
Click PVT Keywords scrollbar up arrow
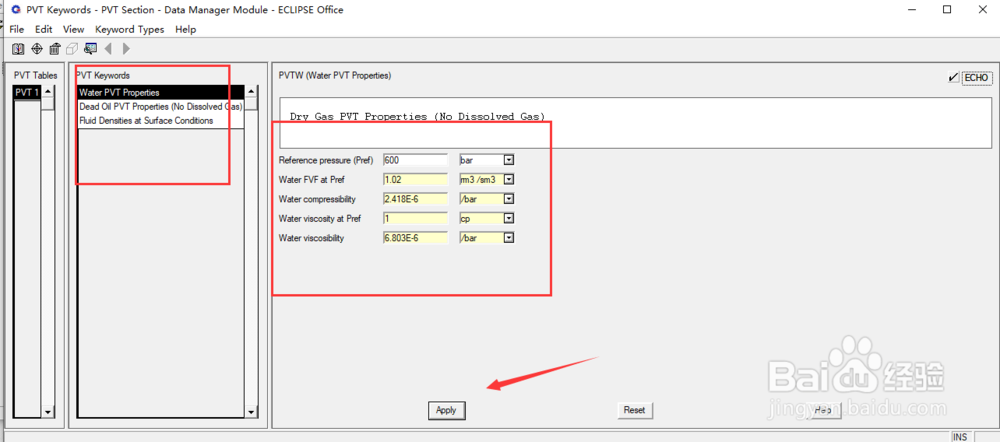[253, 92]
